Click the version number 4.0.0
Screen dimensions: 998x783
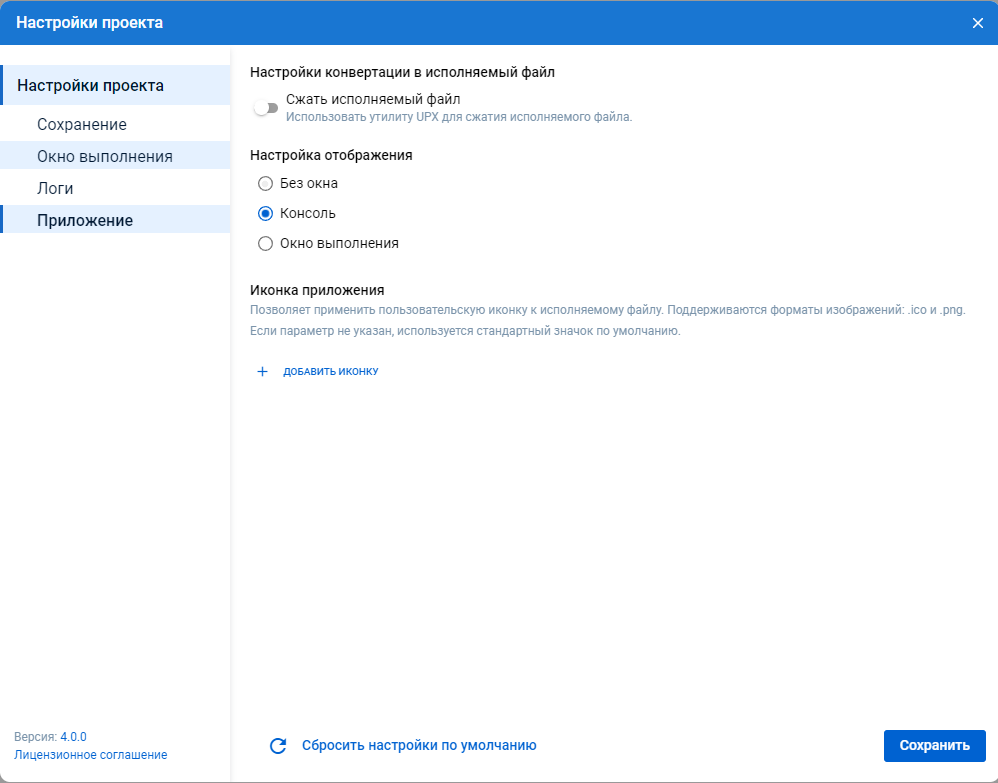point(73,737)
